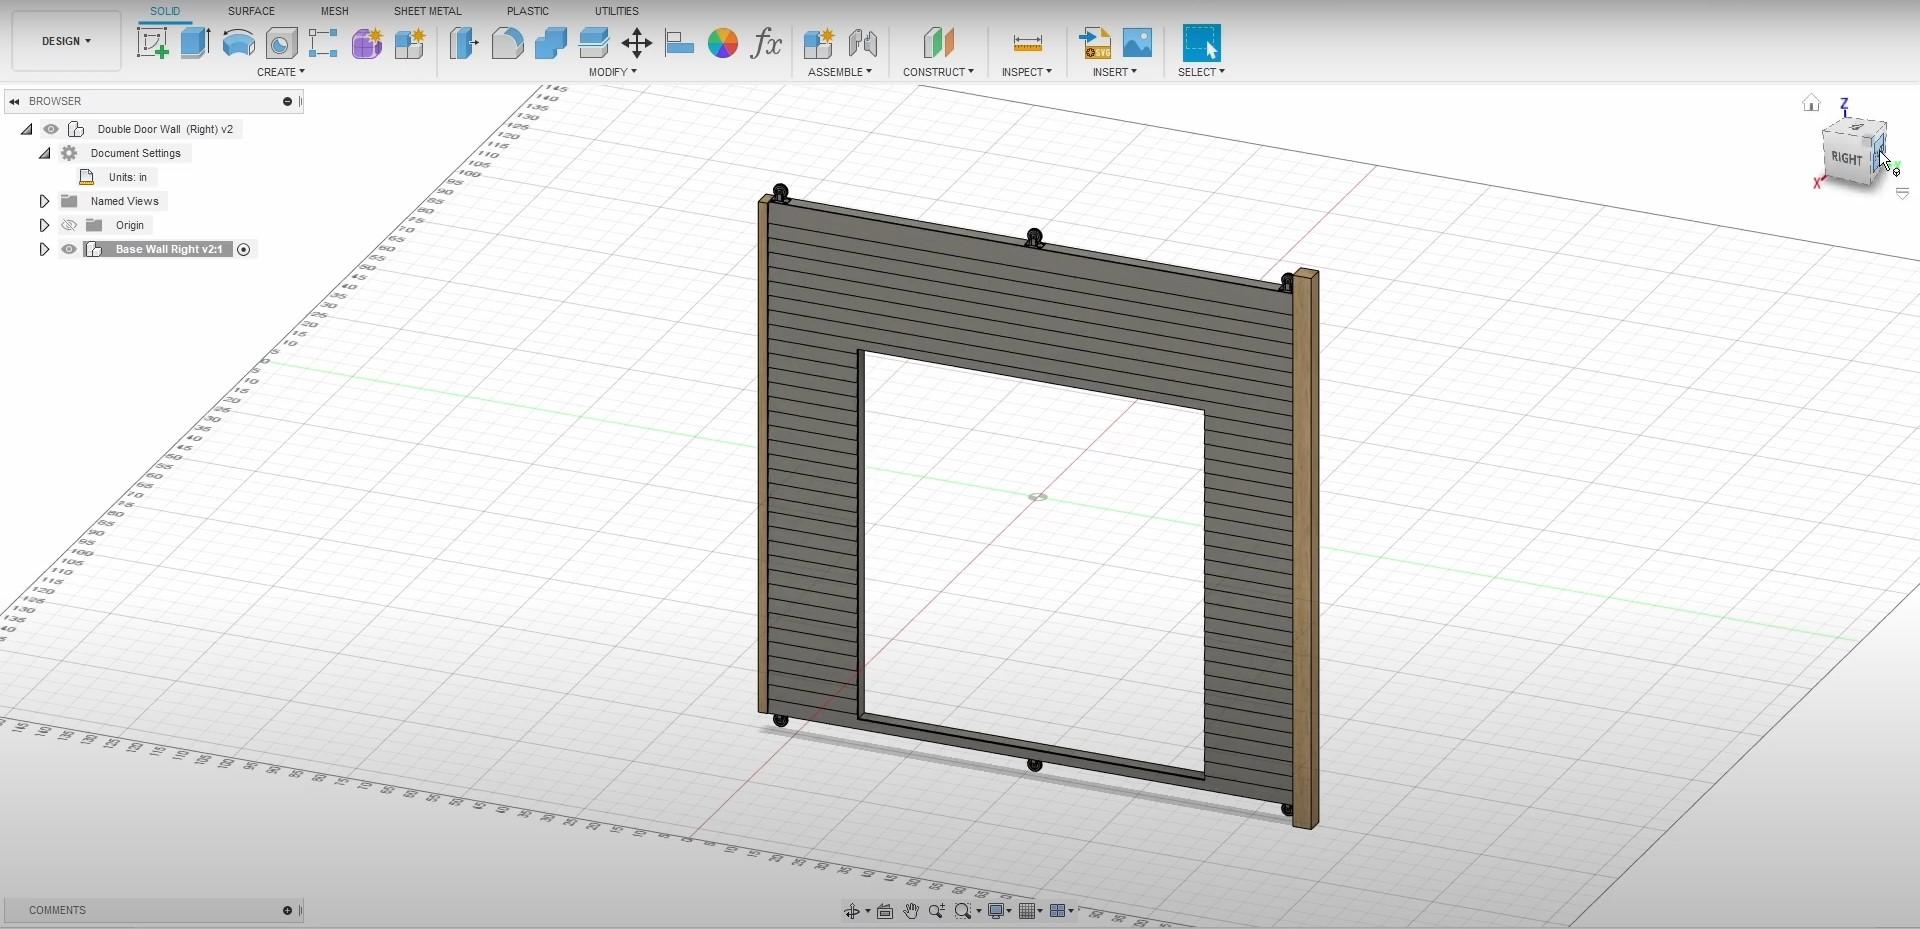Image resolution: width=1920 pixels, height=929 pixels.
Task: Switch to the Sheet Metal tab
Action: [427, 11]
